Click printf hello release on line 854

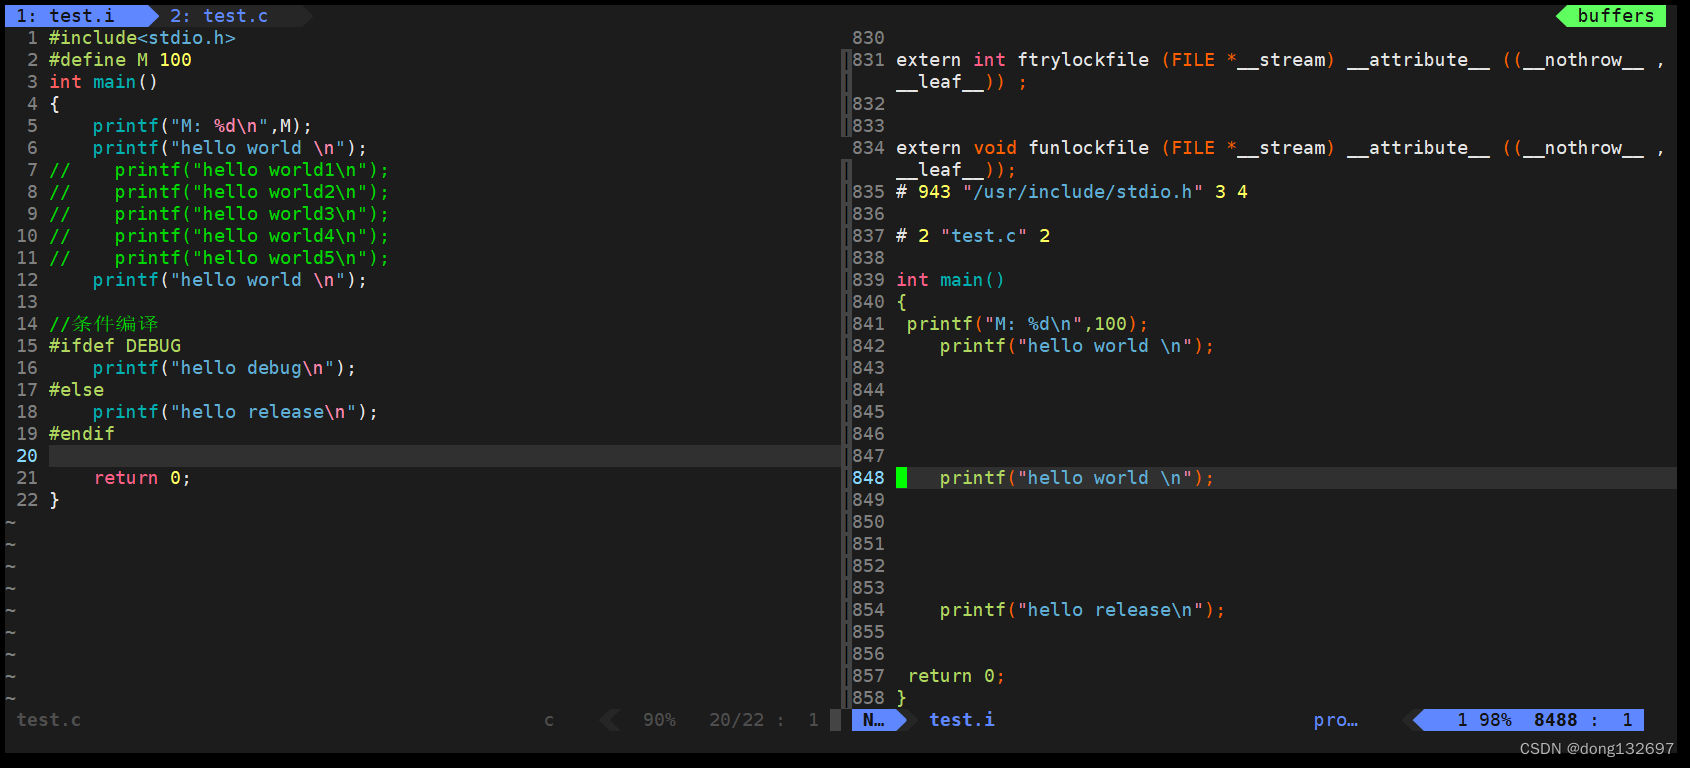tap(1082, 610)
